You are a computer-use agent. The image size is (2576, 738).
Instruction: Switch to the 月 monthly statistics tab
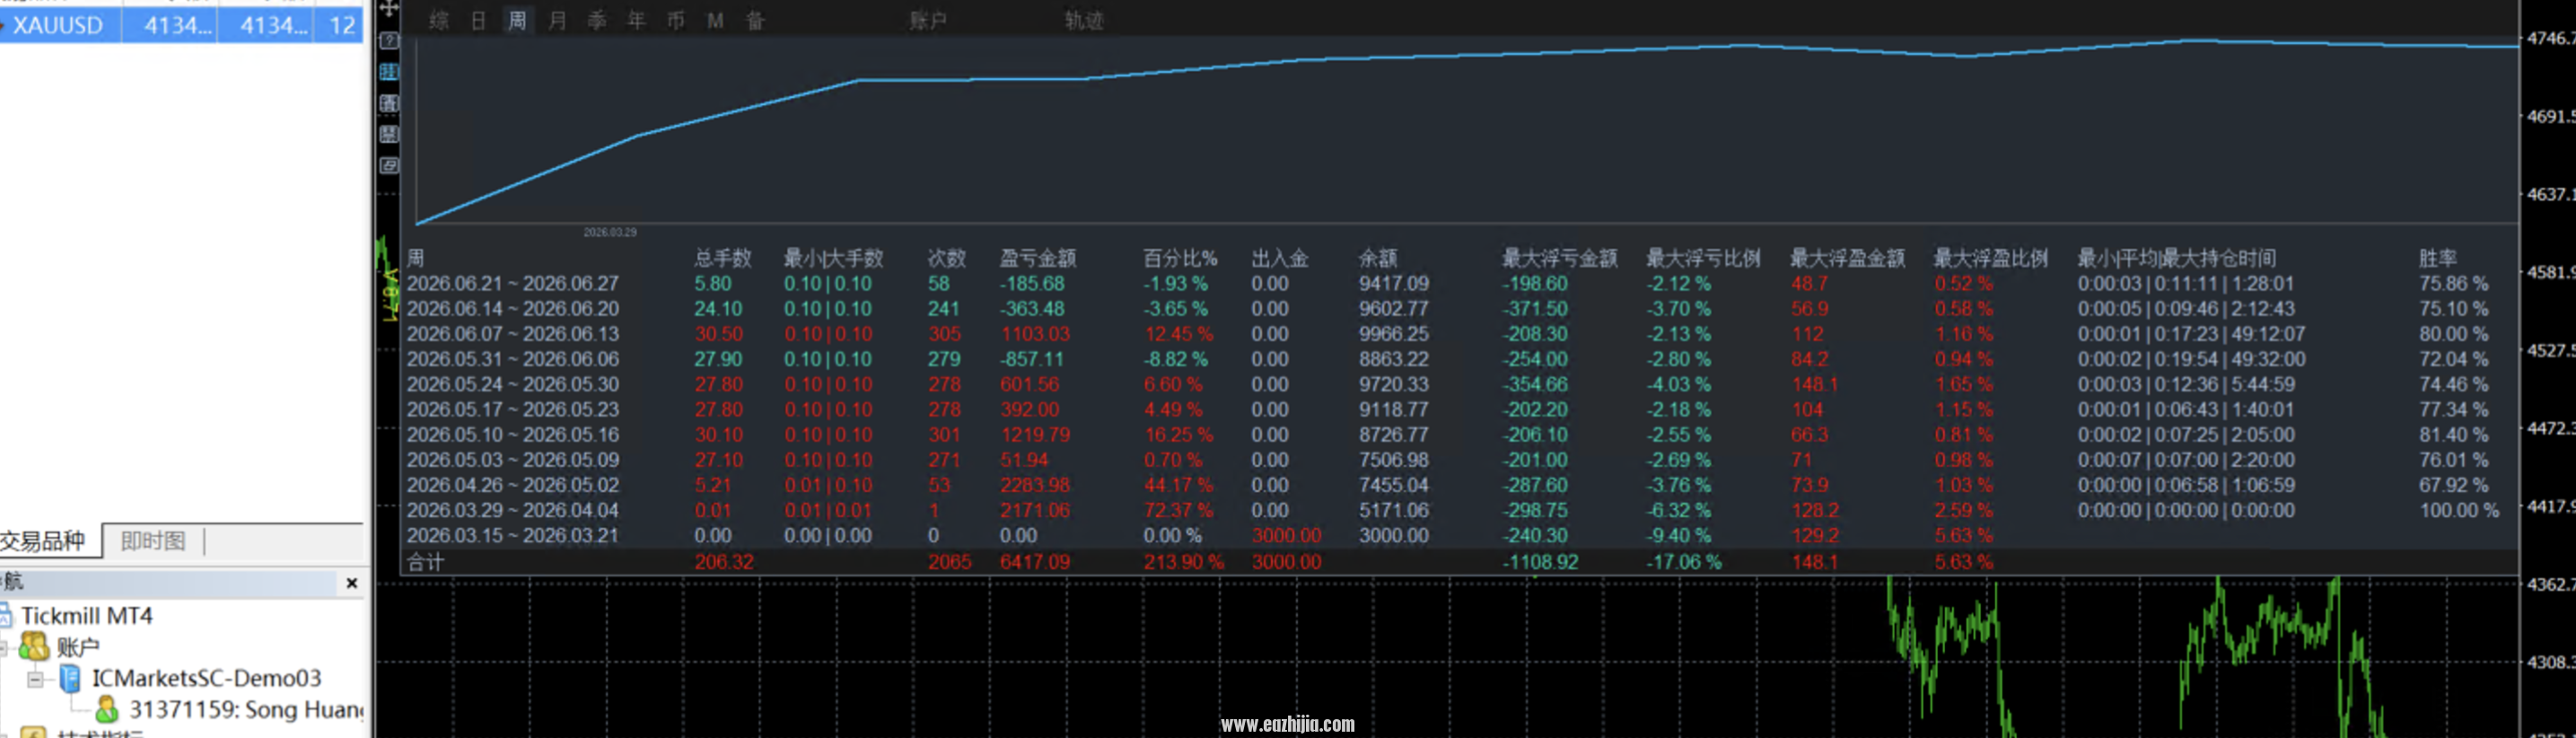pos(557,20)
